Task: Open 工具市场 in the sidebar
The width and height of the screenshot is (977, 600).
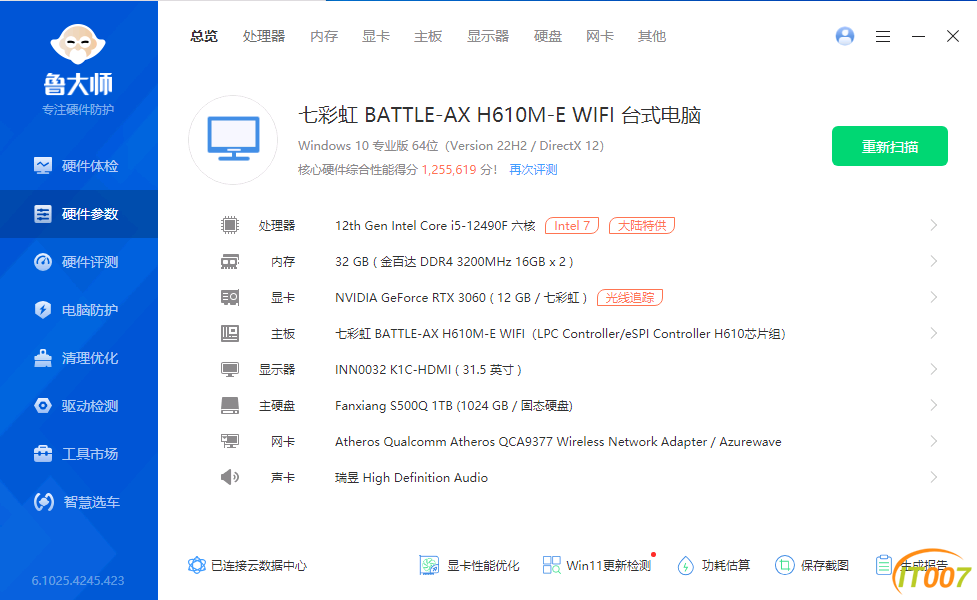Action: 79,454
